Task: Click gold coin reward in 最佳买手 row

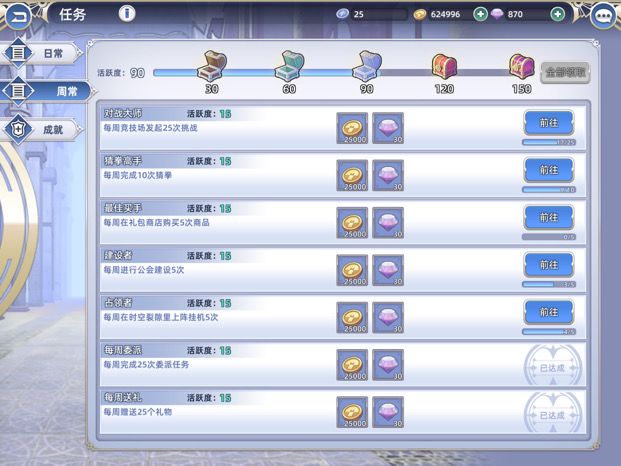Action: 352,223
